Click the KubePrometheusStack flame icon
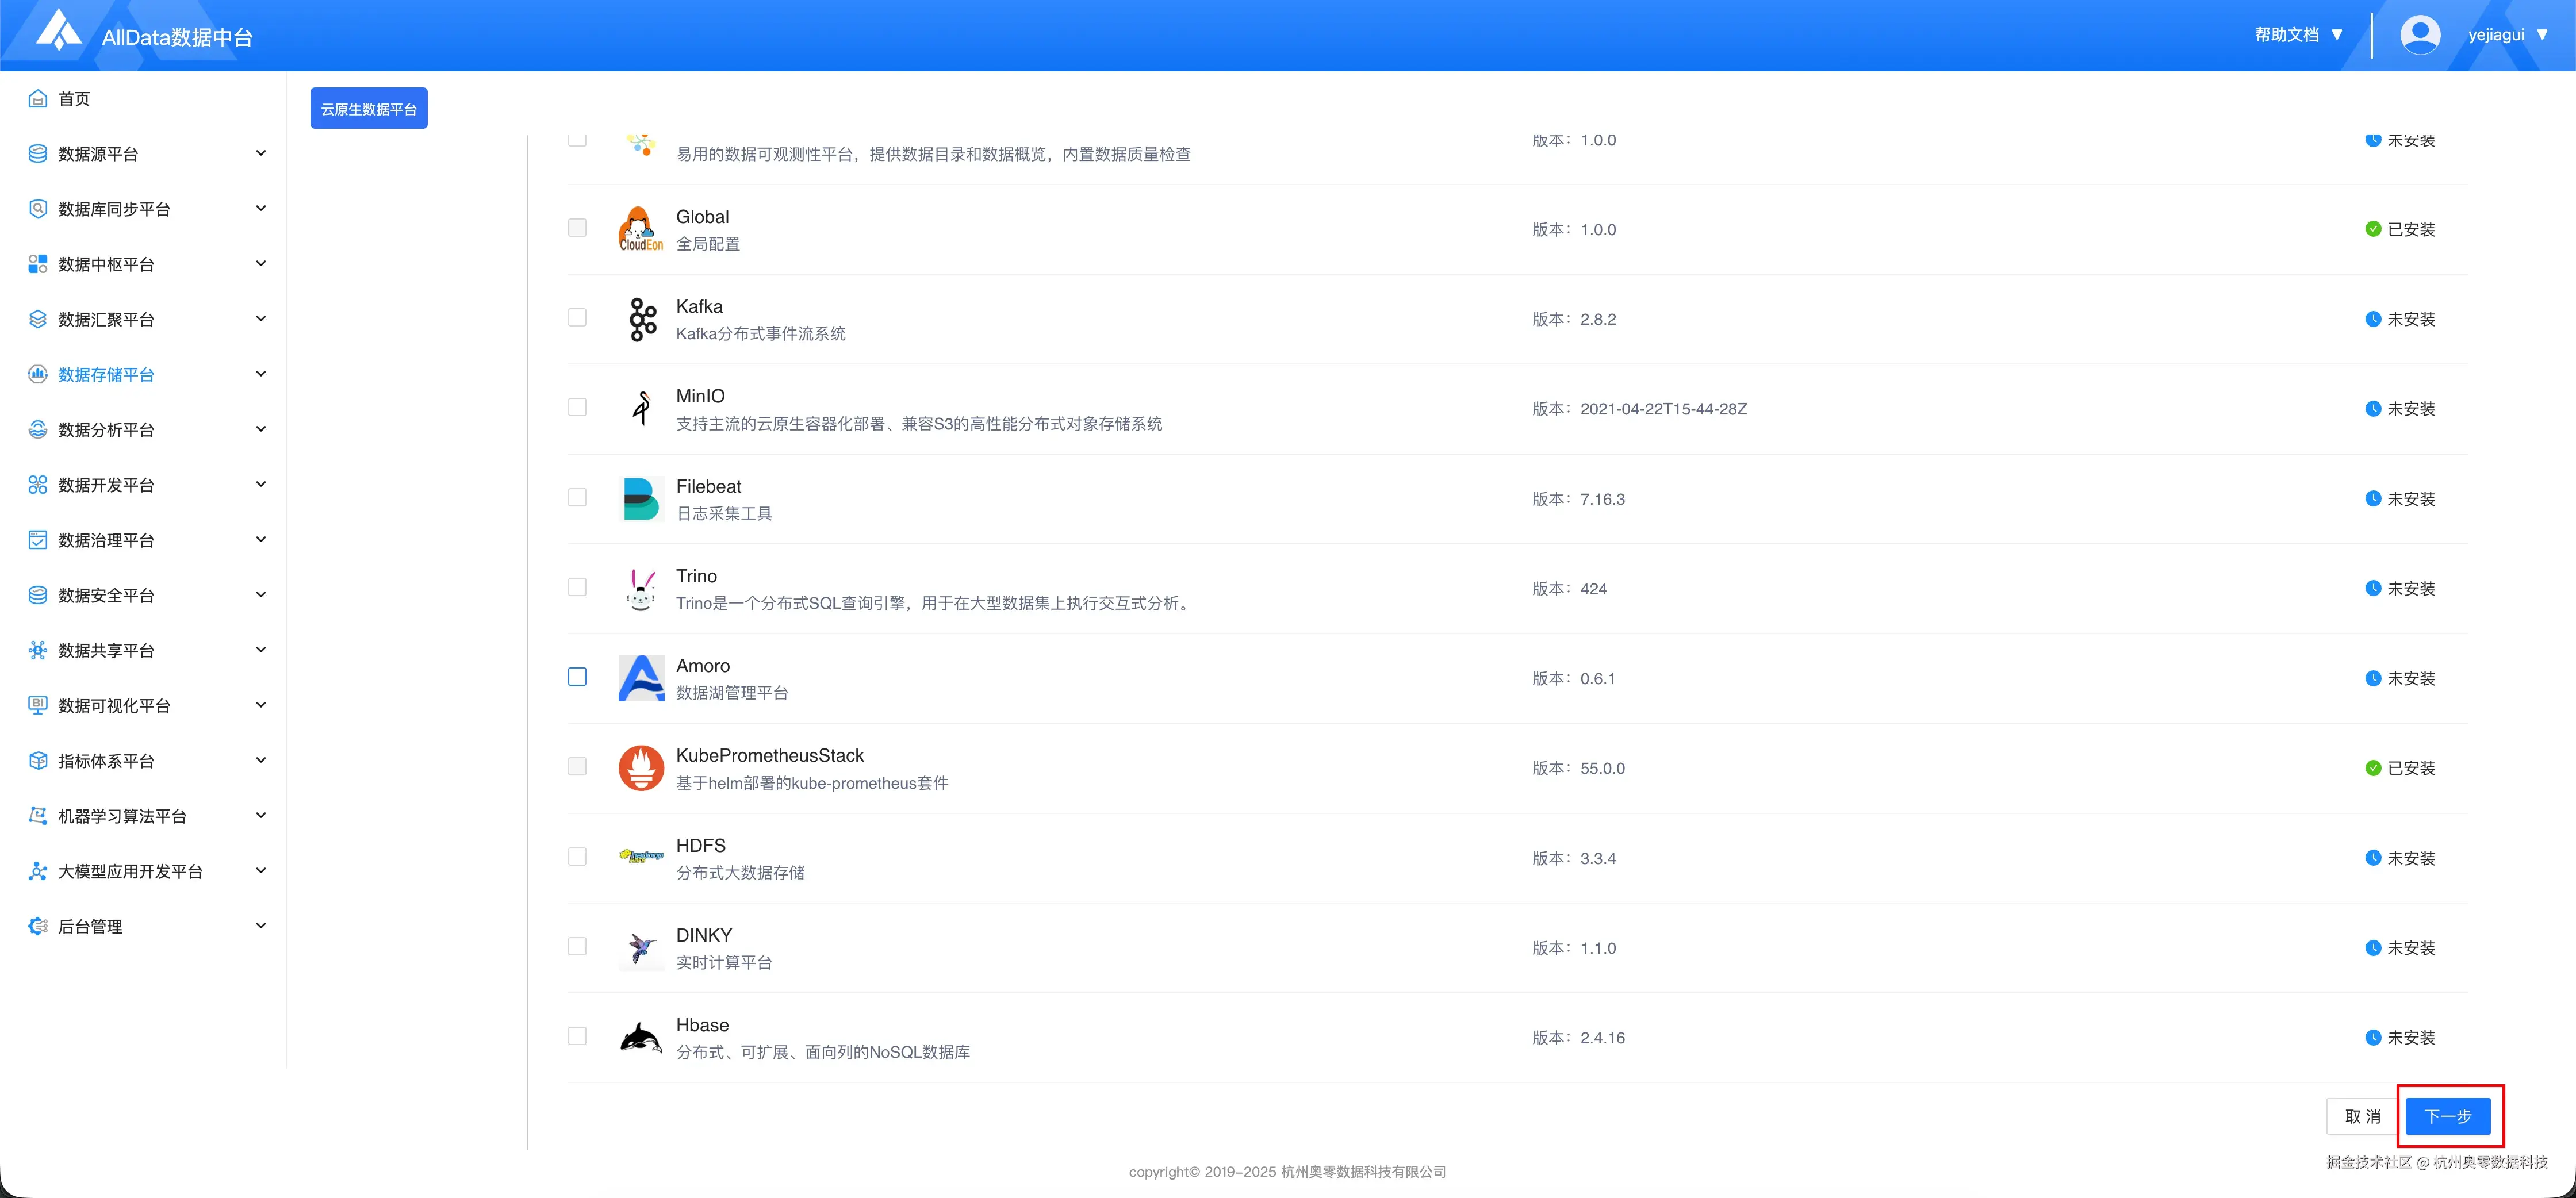 pyautogui.click(x=641, y=768)
